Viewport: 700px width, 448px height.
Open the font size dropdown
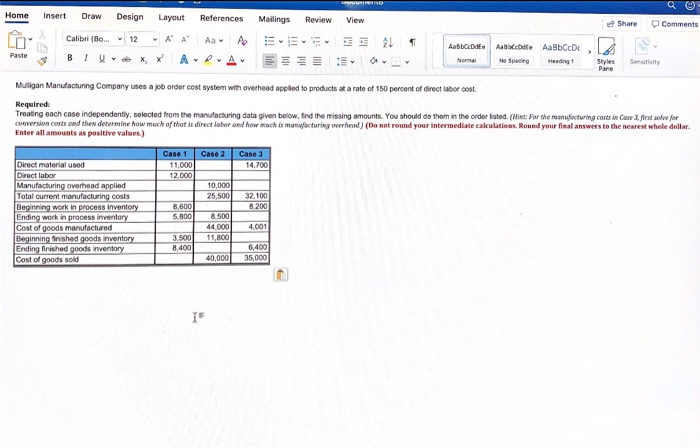(154, 40)
